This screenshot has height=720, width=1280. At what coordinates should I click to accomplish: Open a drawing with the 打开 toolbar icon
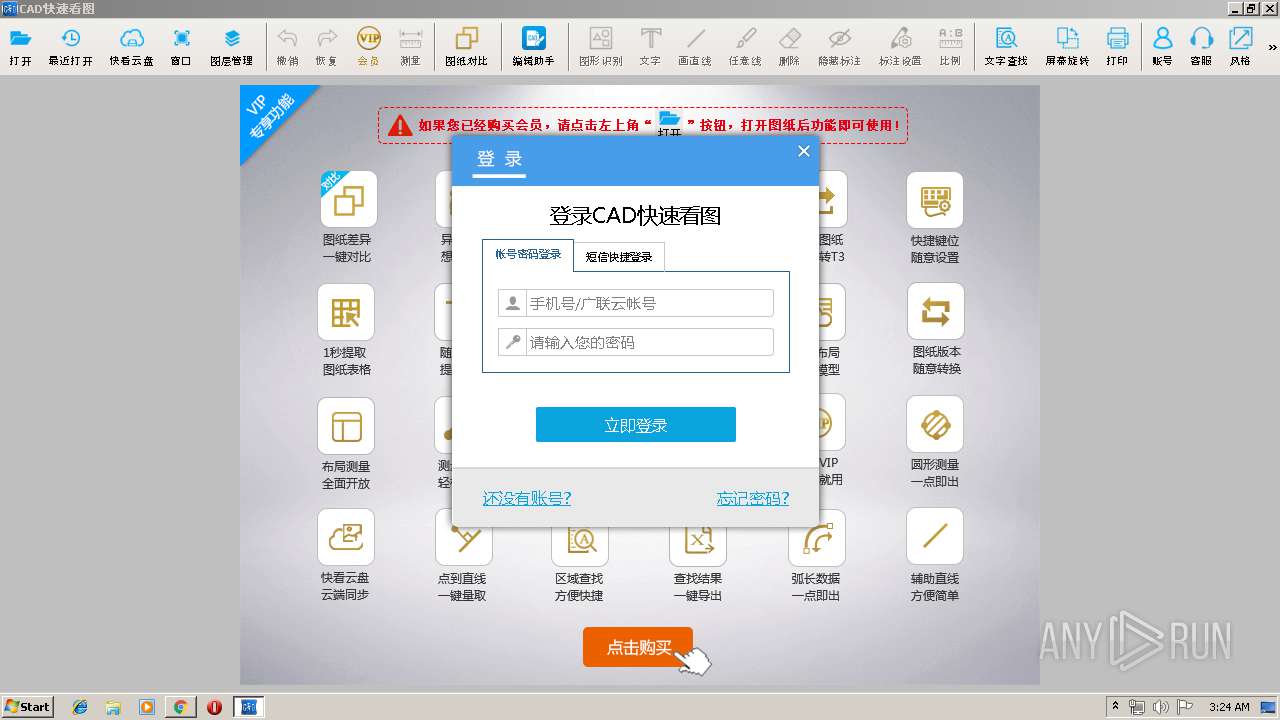pos(20,47)
